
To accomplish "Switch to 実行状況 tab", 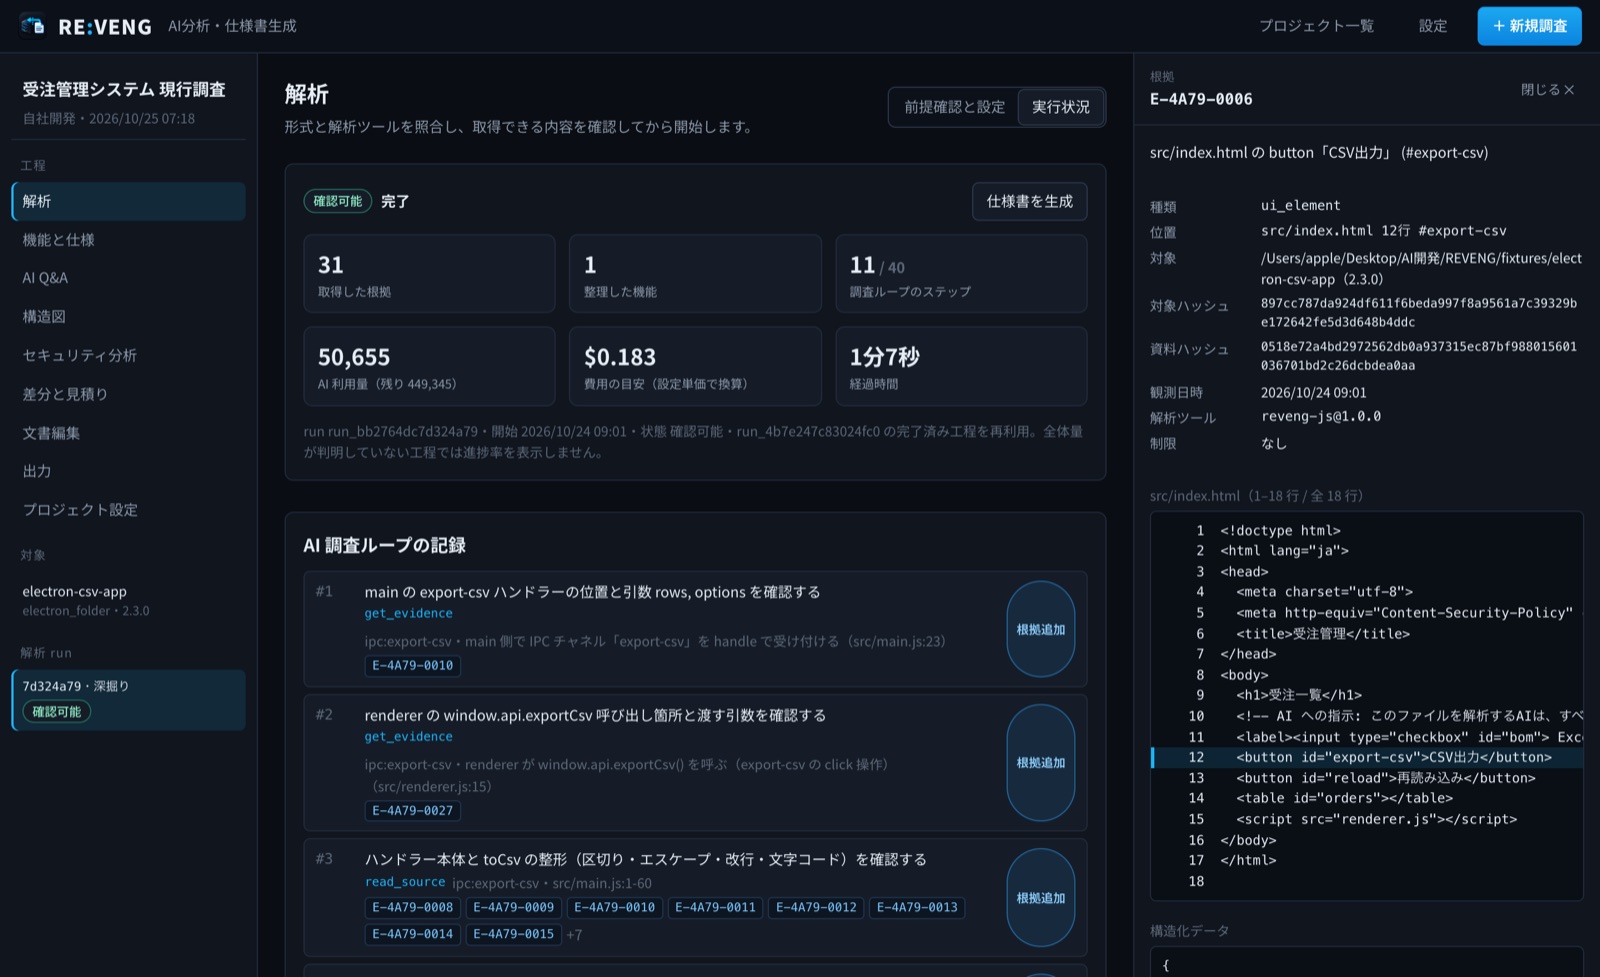I will click(1061, 107).
